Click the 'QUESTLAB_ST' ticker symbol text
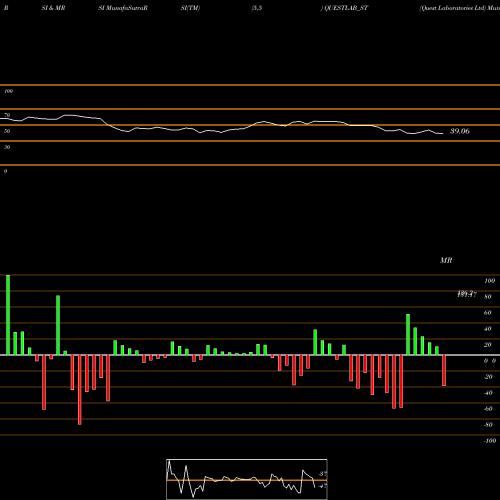Image resolution: width=500 pixels, height=500 pixels. coord(346,8)
